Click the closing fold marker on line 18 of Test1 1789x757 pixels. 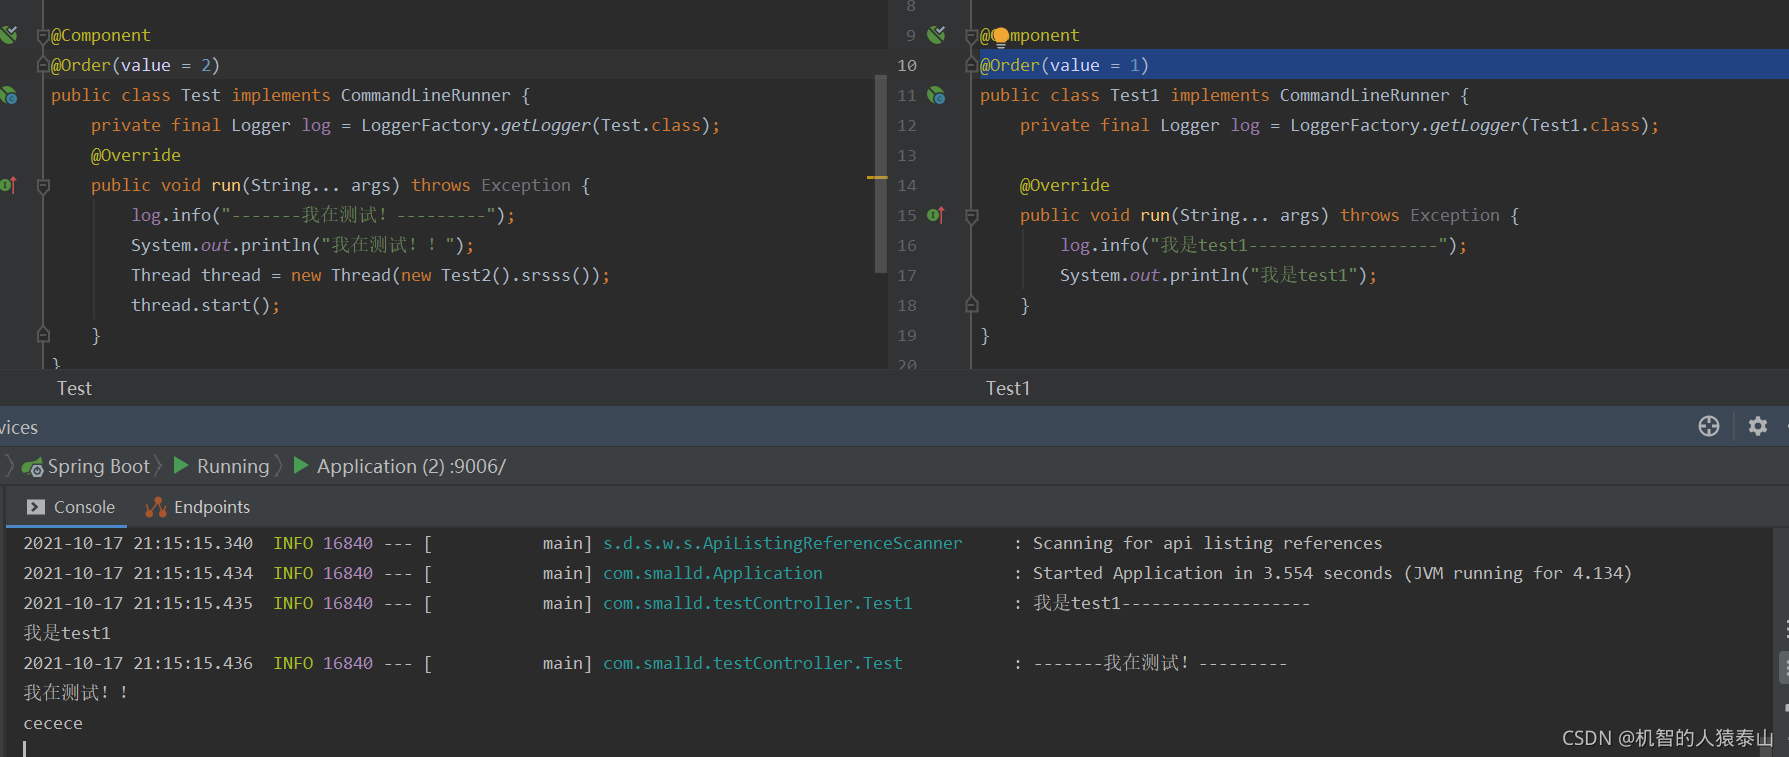pyautogui.click(x=972, y=304)
